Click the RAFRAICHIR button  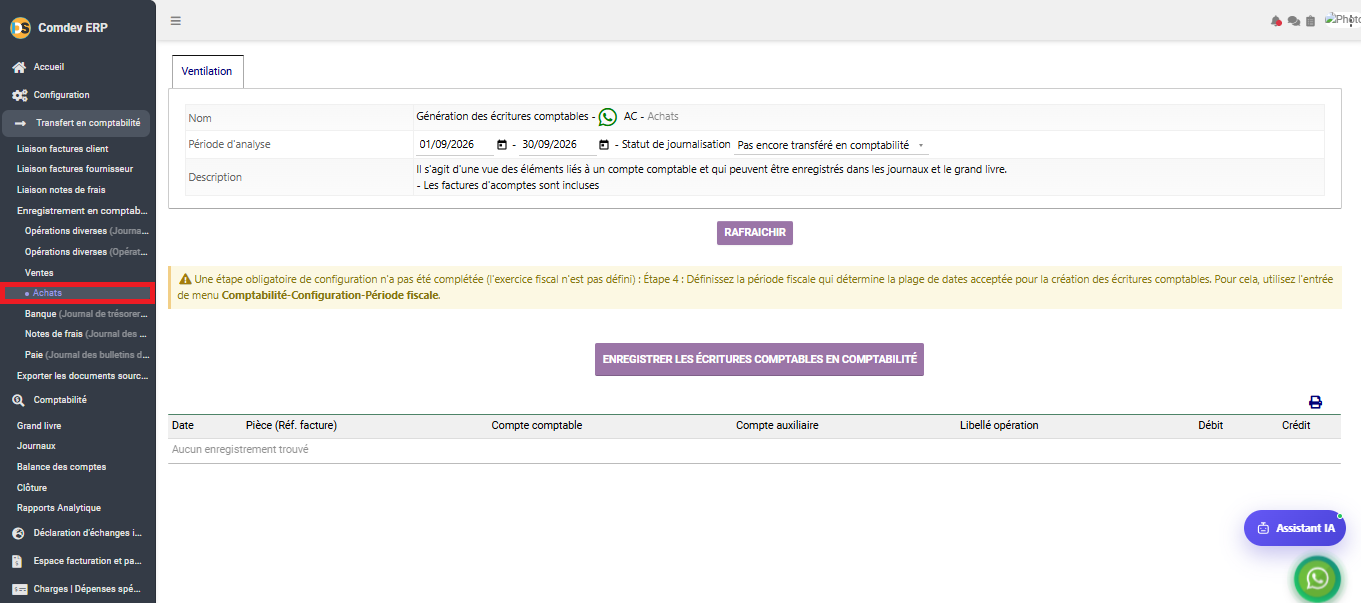click(x=754, y=232)
